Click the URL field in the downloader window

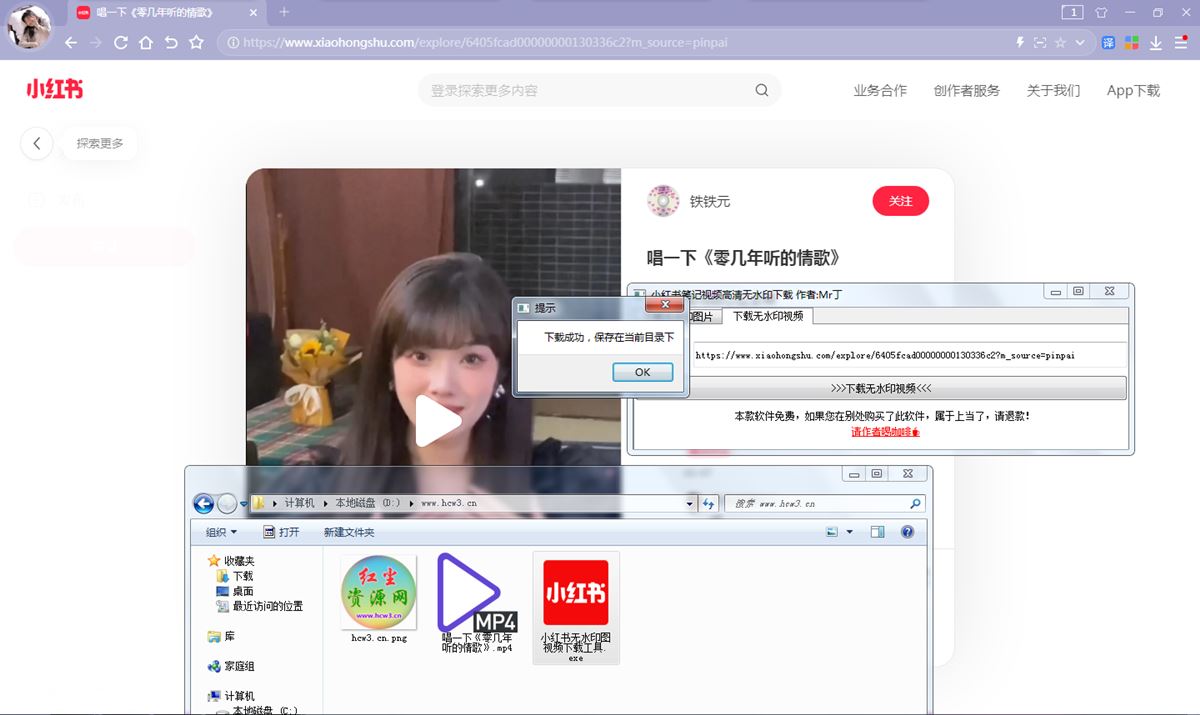(x=908, y=355)
